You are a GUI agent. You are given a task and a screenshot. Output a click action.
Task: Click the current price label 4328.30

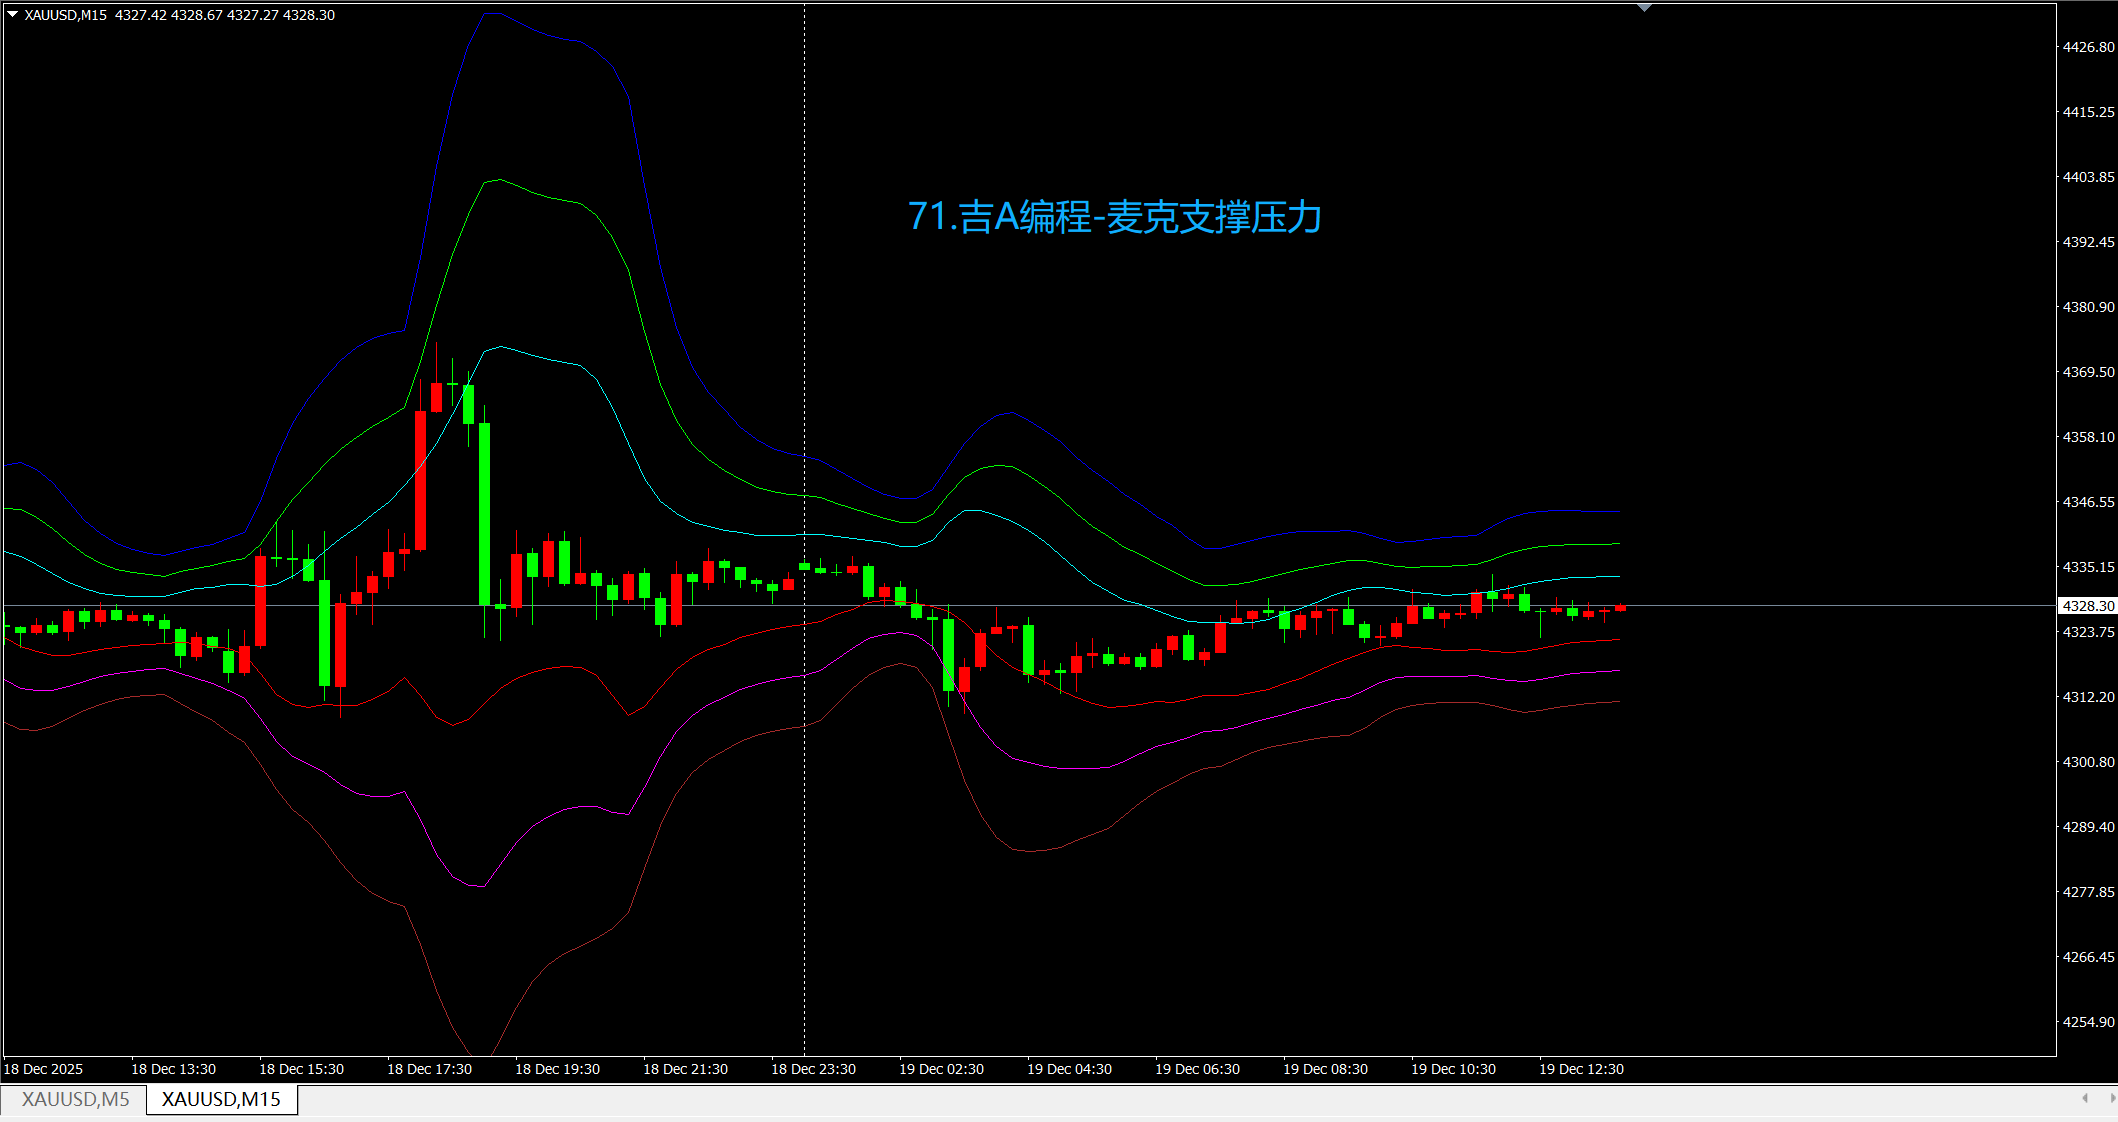pyautogui.click(x=2088, y=606)
